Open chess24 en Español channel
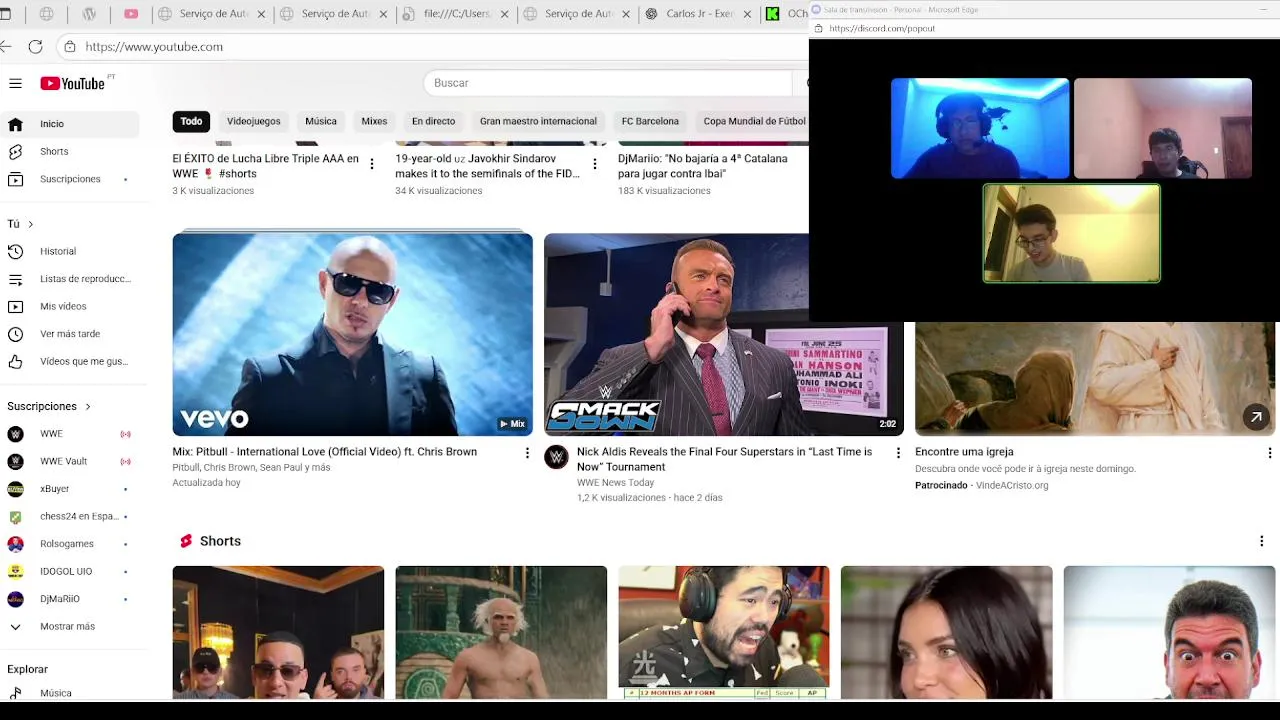Viewport: 1280px width, 720px height. click(70, 516)
